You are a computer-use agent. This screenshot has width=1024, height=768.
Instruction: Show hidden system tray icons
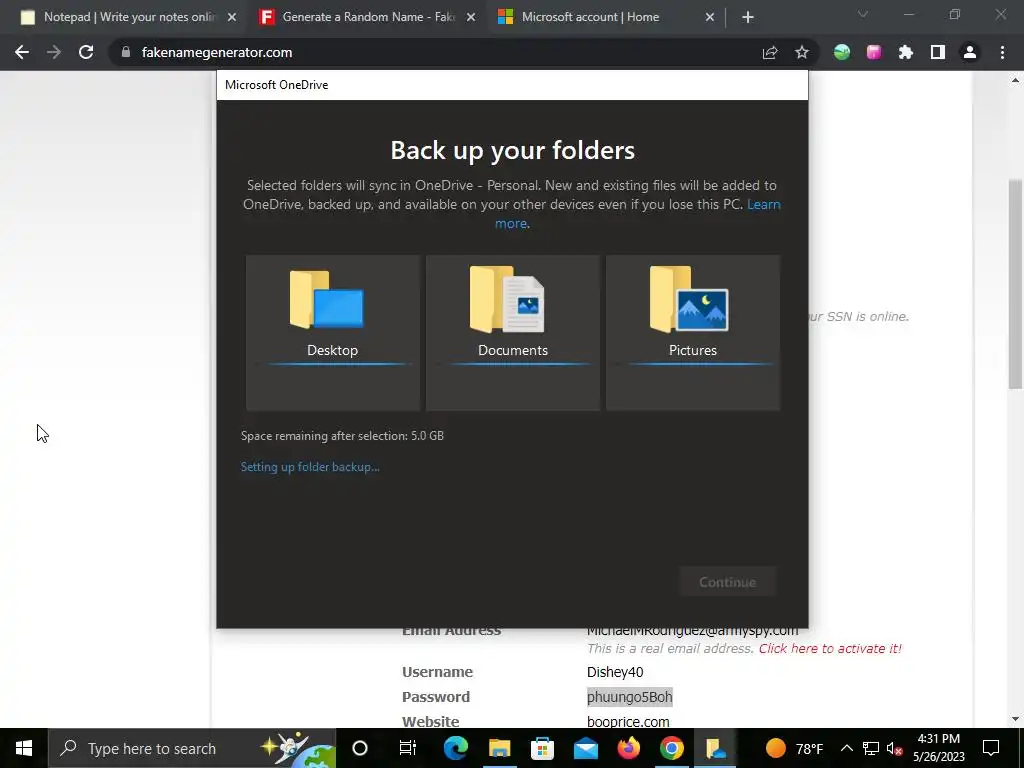point(846,748)
